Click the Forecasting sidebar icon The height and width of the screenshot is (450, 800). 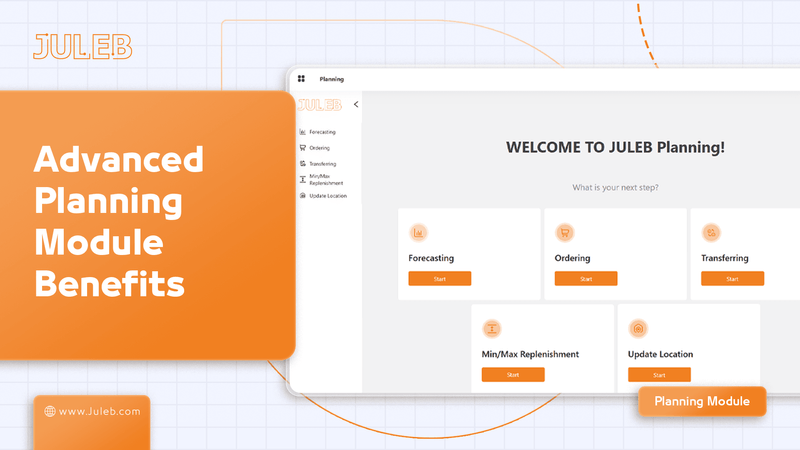pyautogui.click(x=302, y=132)
